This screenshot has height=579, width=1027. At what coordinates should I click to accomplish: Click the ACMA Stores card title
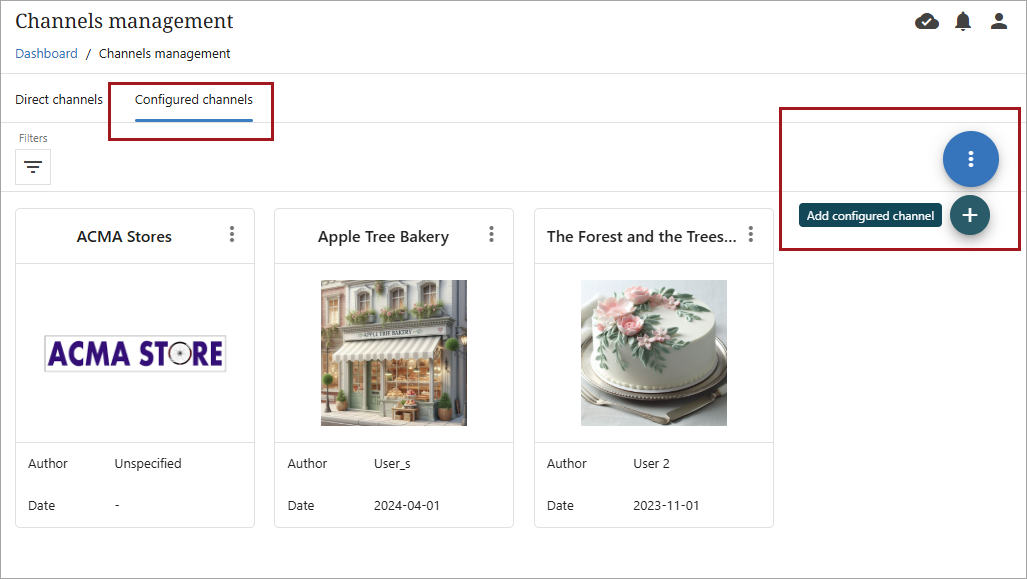click(x=124, y=237)
